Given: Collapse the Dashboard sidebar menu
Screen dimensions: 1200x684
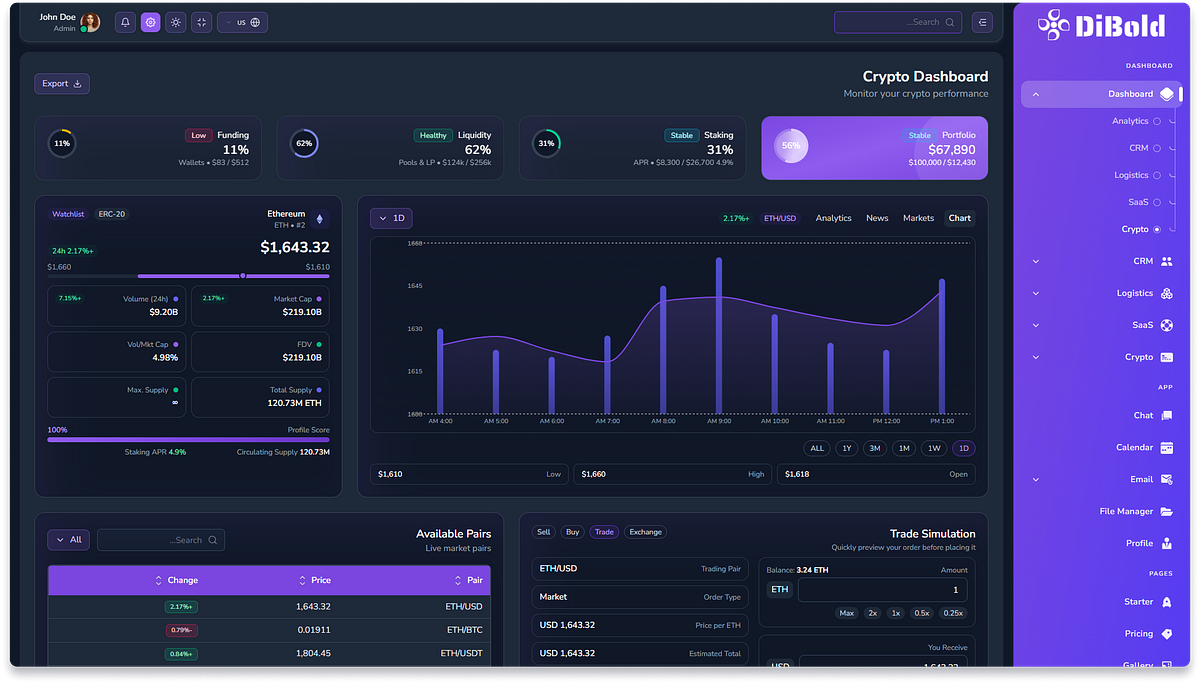Looking at the screenshot, I should [1101, 94].
